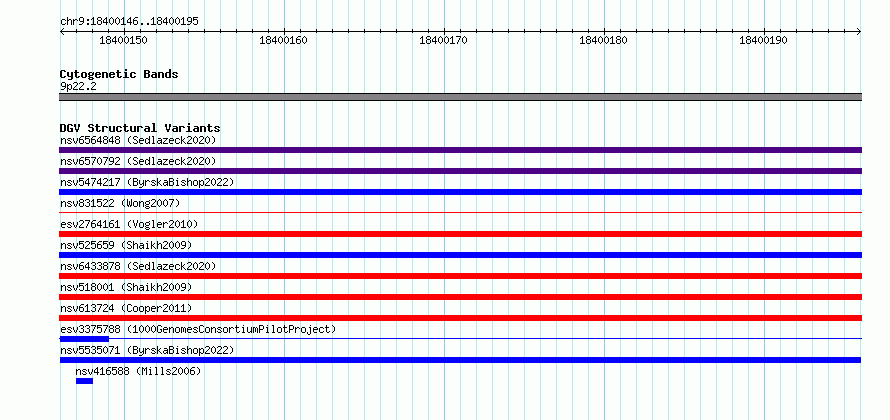Select the small nsv416588 blue variant block
Image resolution: width=890 pixels, height=420 pixels.
click(x=84, y=381)
